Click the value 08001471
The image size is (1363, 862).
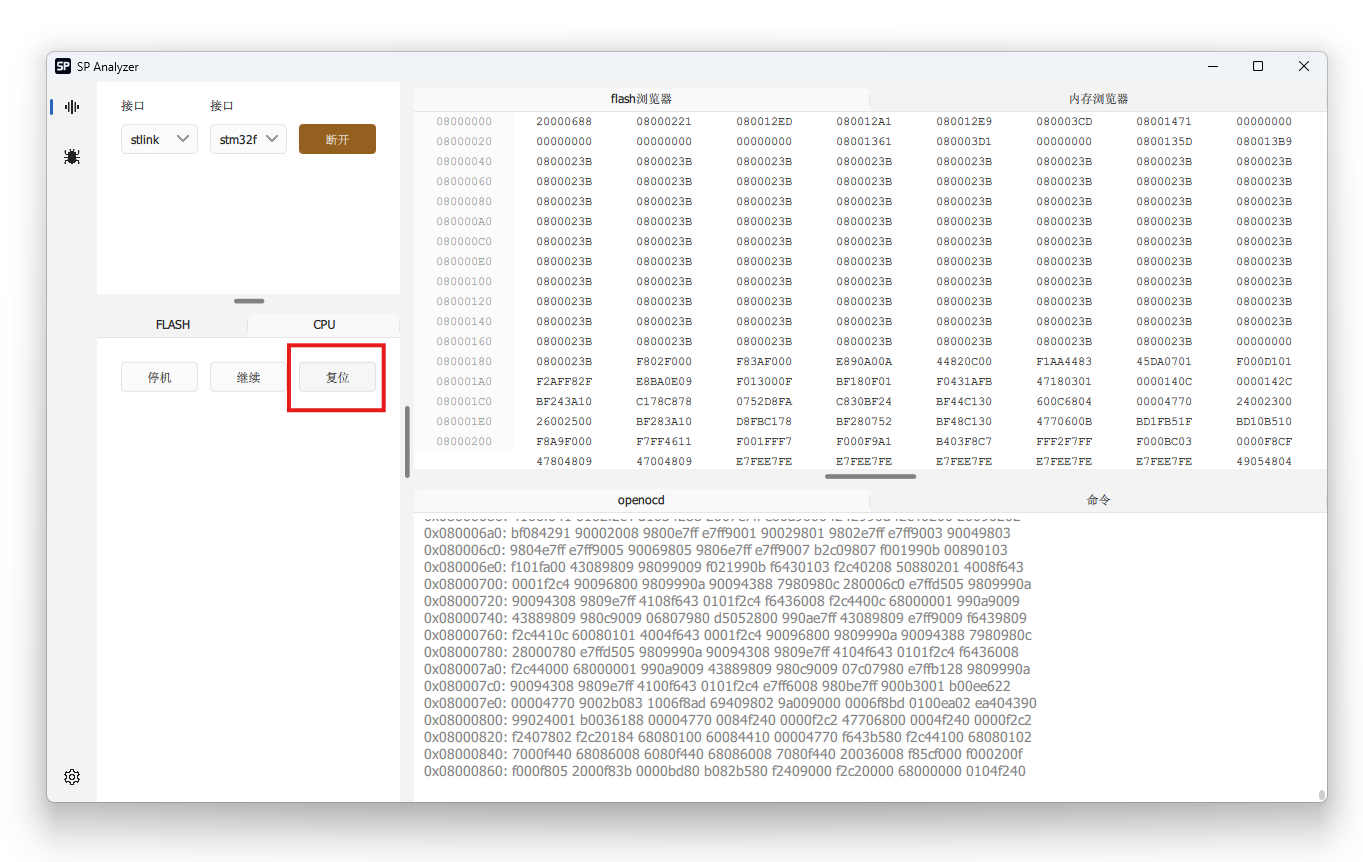[1164, 121]
